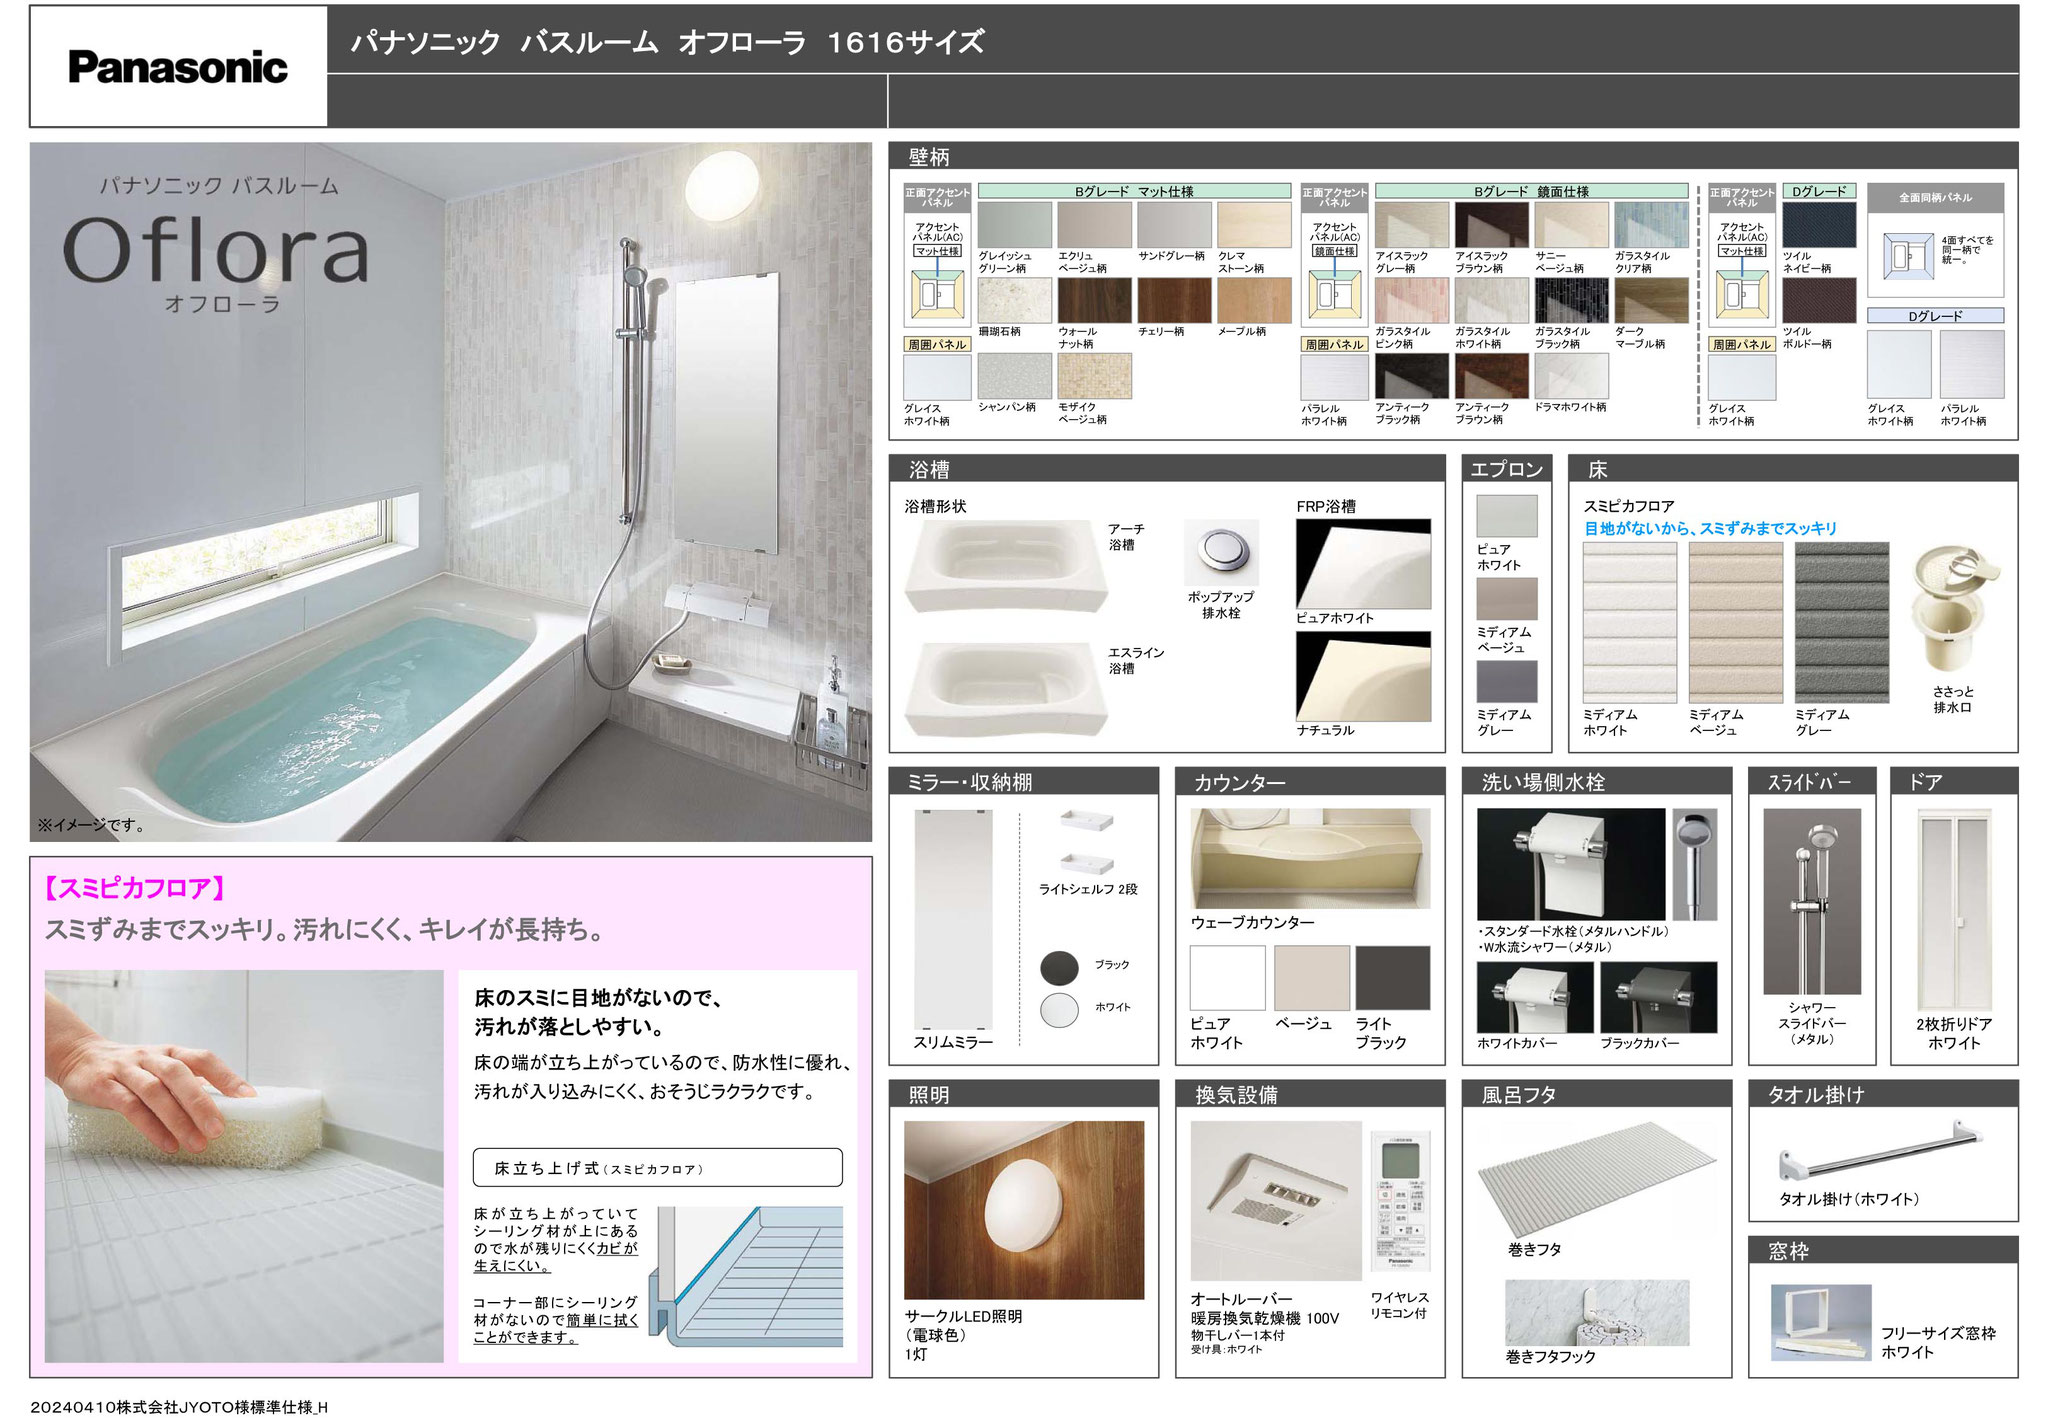Image resolution: width=2048 pixels, height=1418 pixels.
Task: Choose the ホワイトカバー faucet image
Action: point(1535,997)
